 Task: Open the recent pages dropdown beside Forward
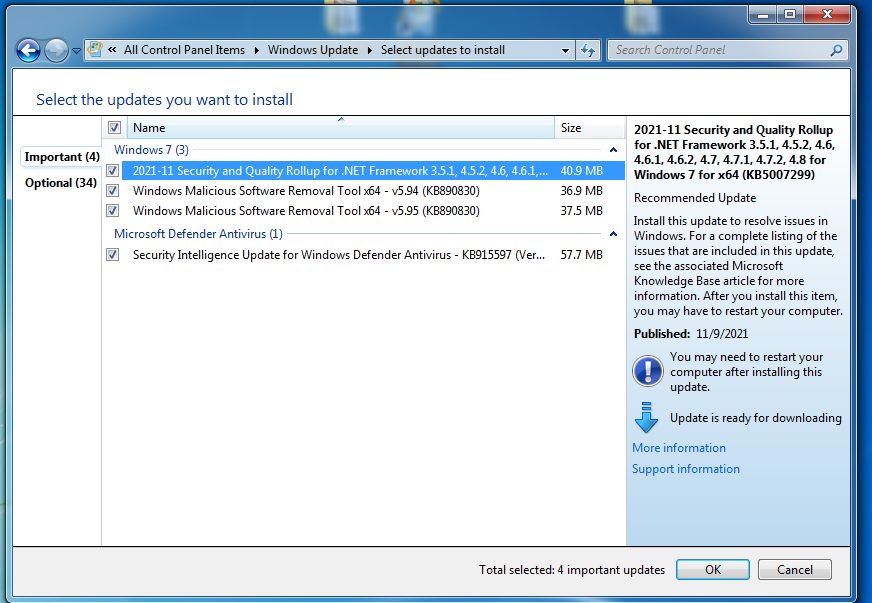pyautogui.click(x=76, y=51)
